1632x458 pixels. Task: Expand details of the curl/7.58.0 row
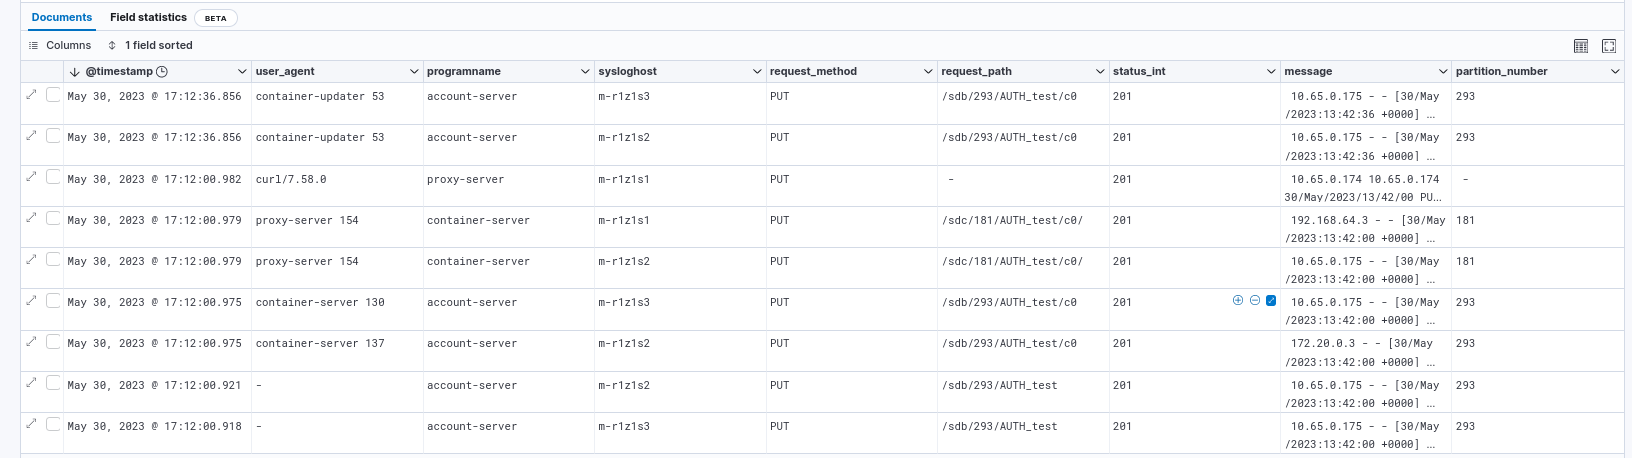tap(31, 177)
